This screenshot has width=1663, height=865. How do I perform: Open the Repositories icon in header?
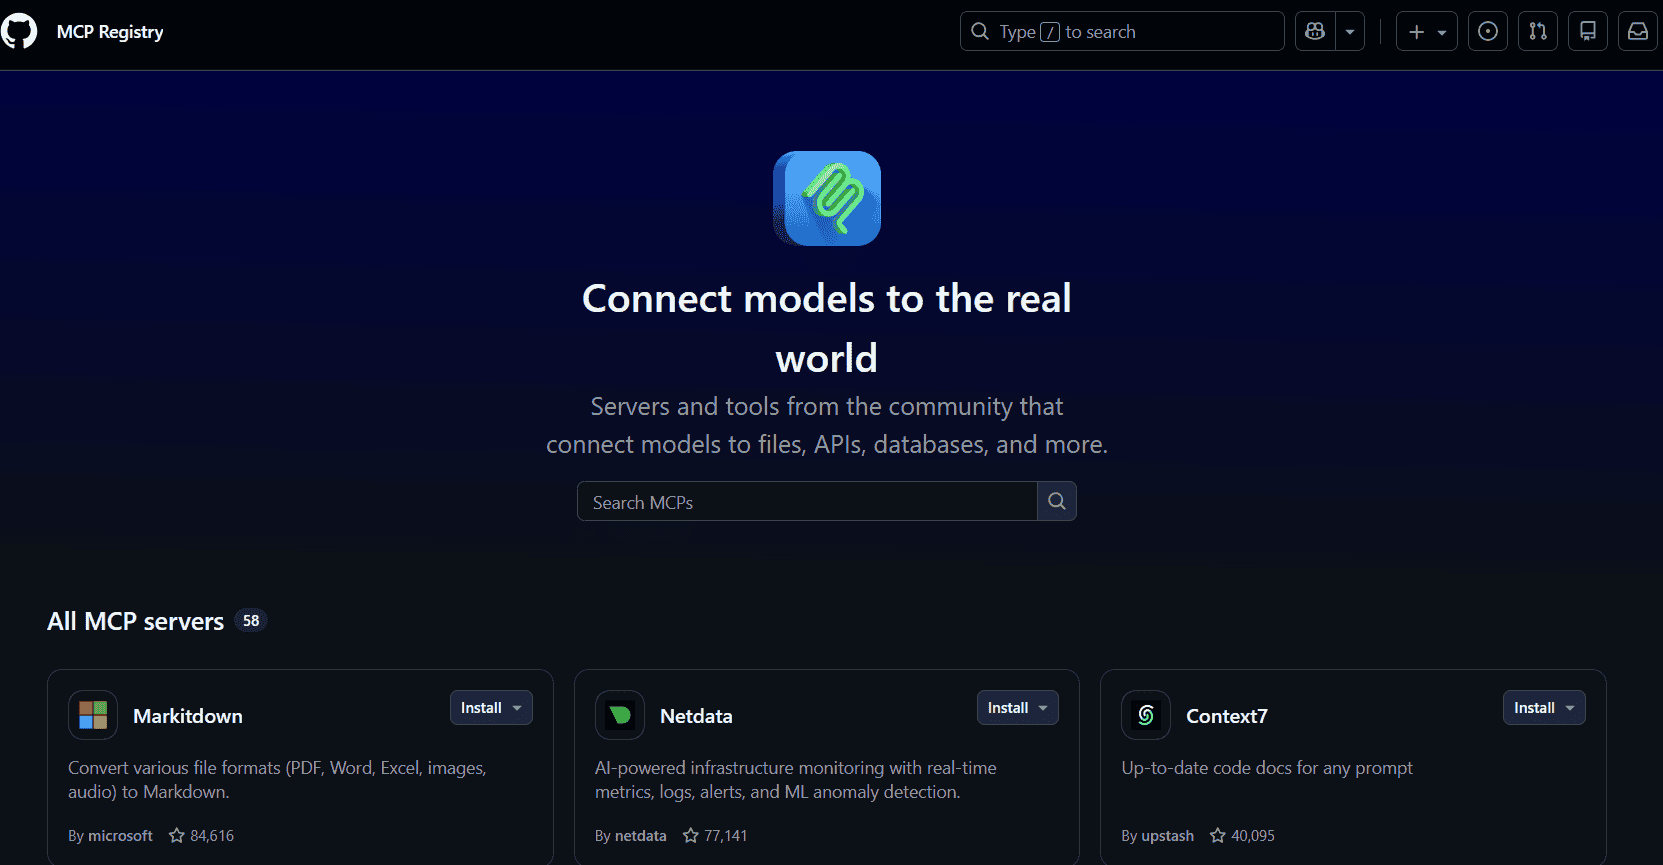[1588, 32]
